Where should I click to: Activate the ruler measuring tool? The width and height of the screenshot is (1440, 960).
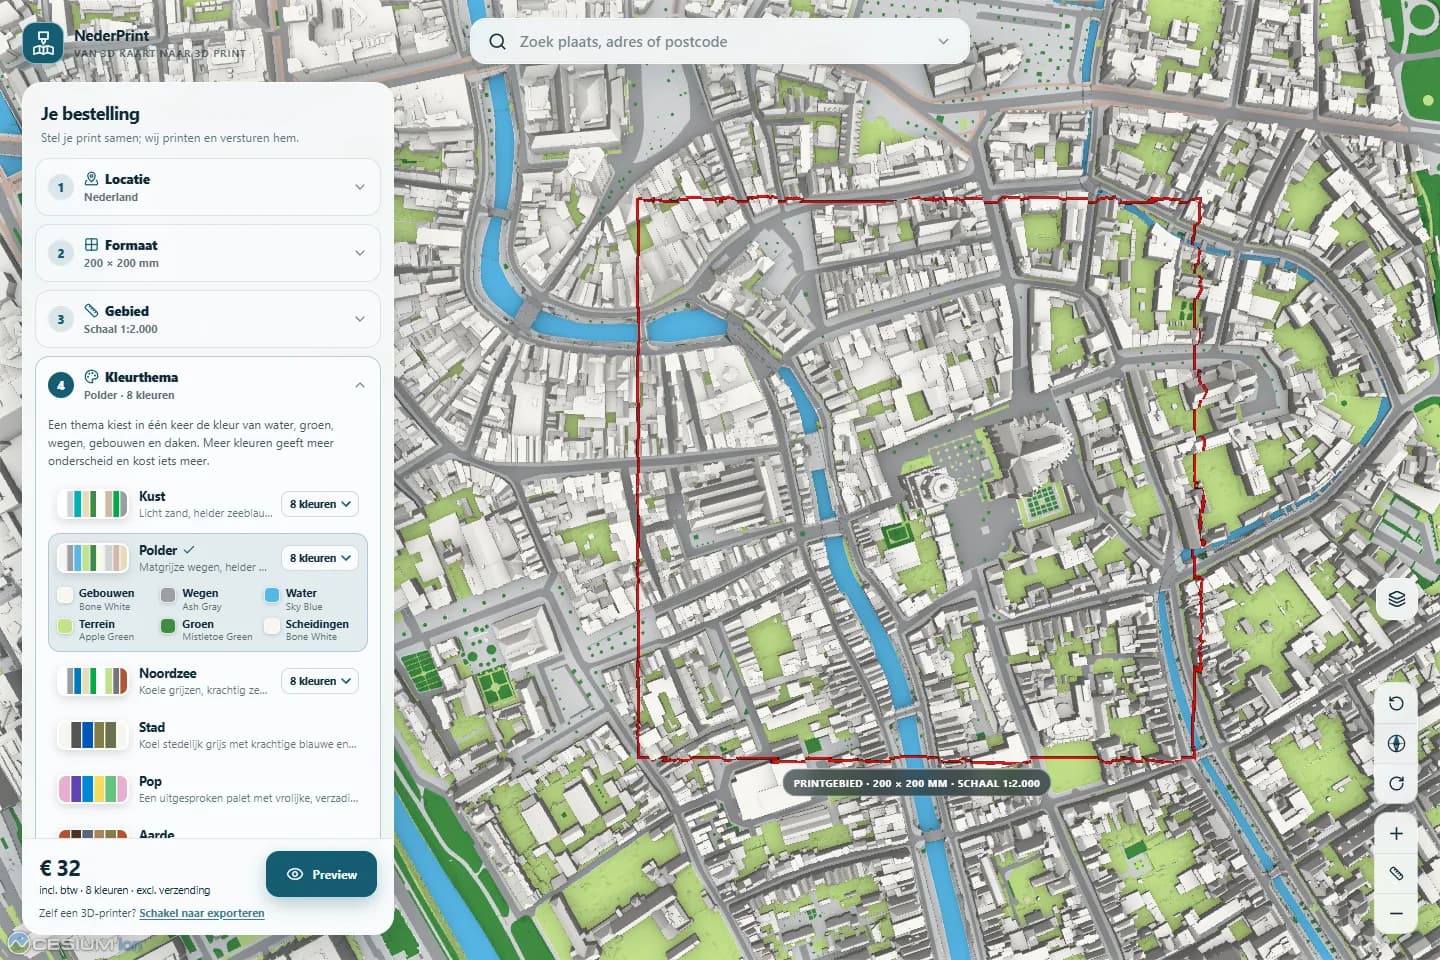tap(1397, 873)
